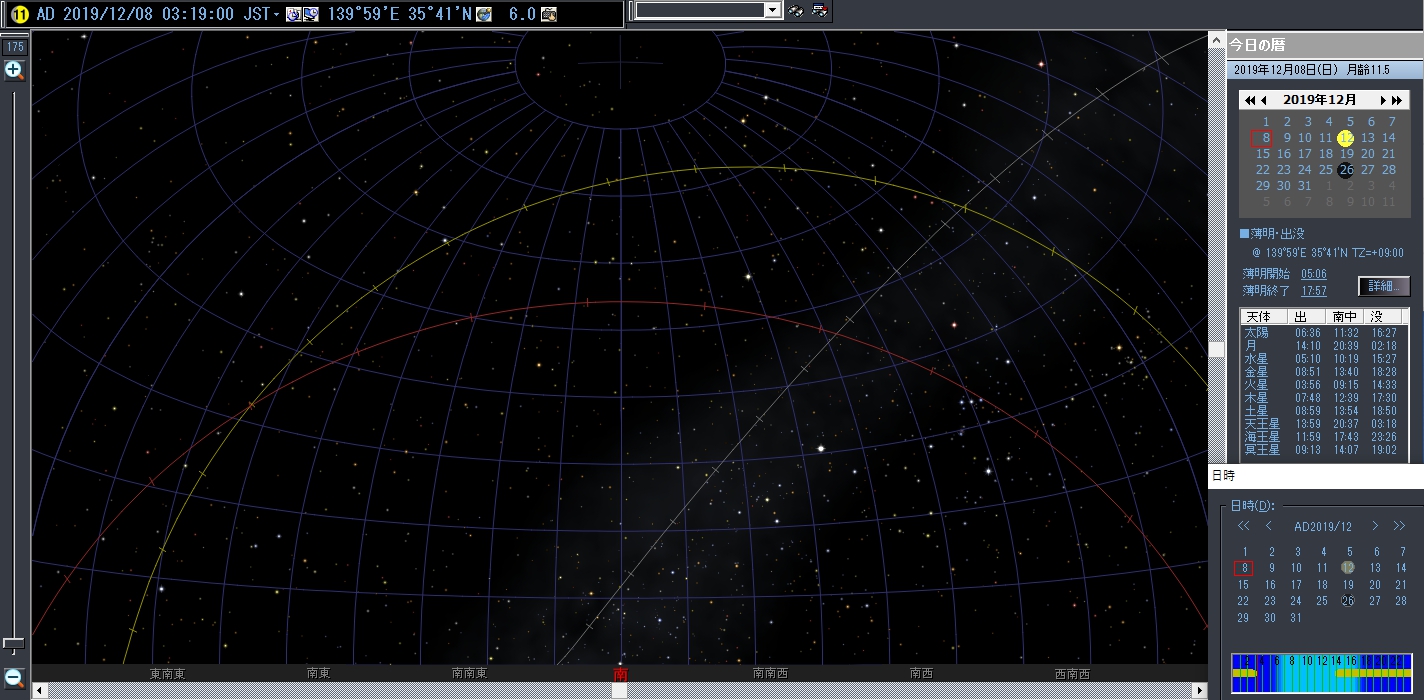The image size is (1424, 700).
Task: Click the camera icon beside magnitude 6.0
Action: pyautogui.click(x=549, y=14)
